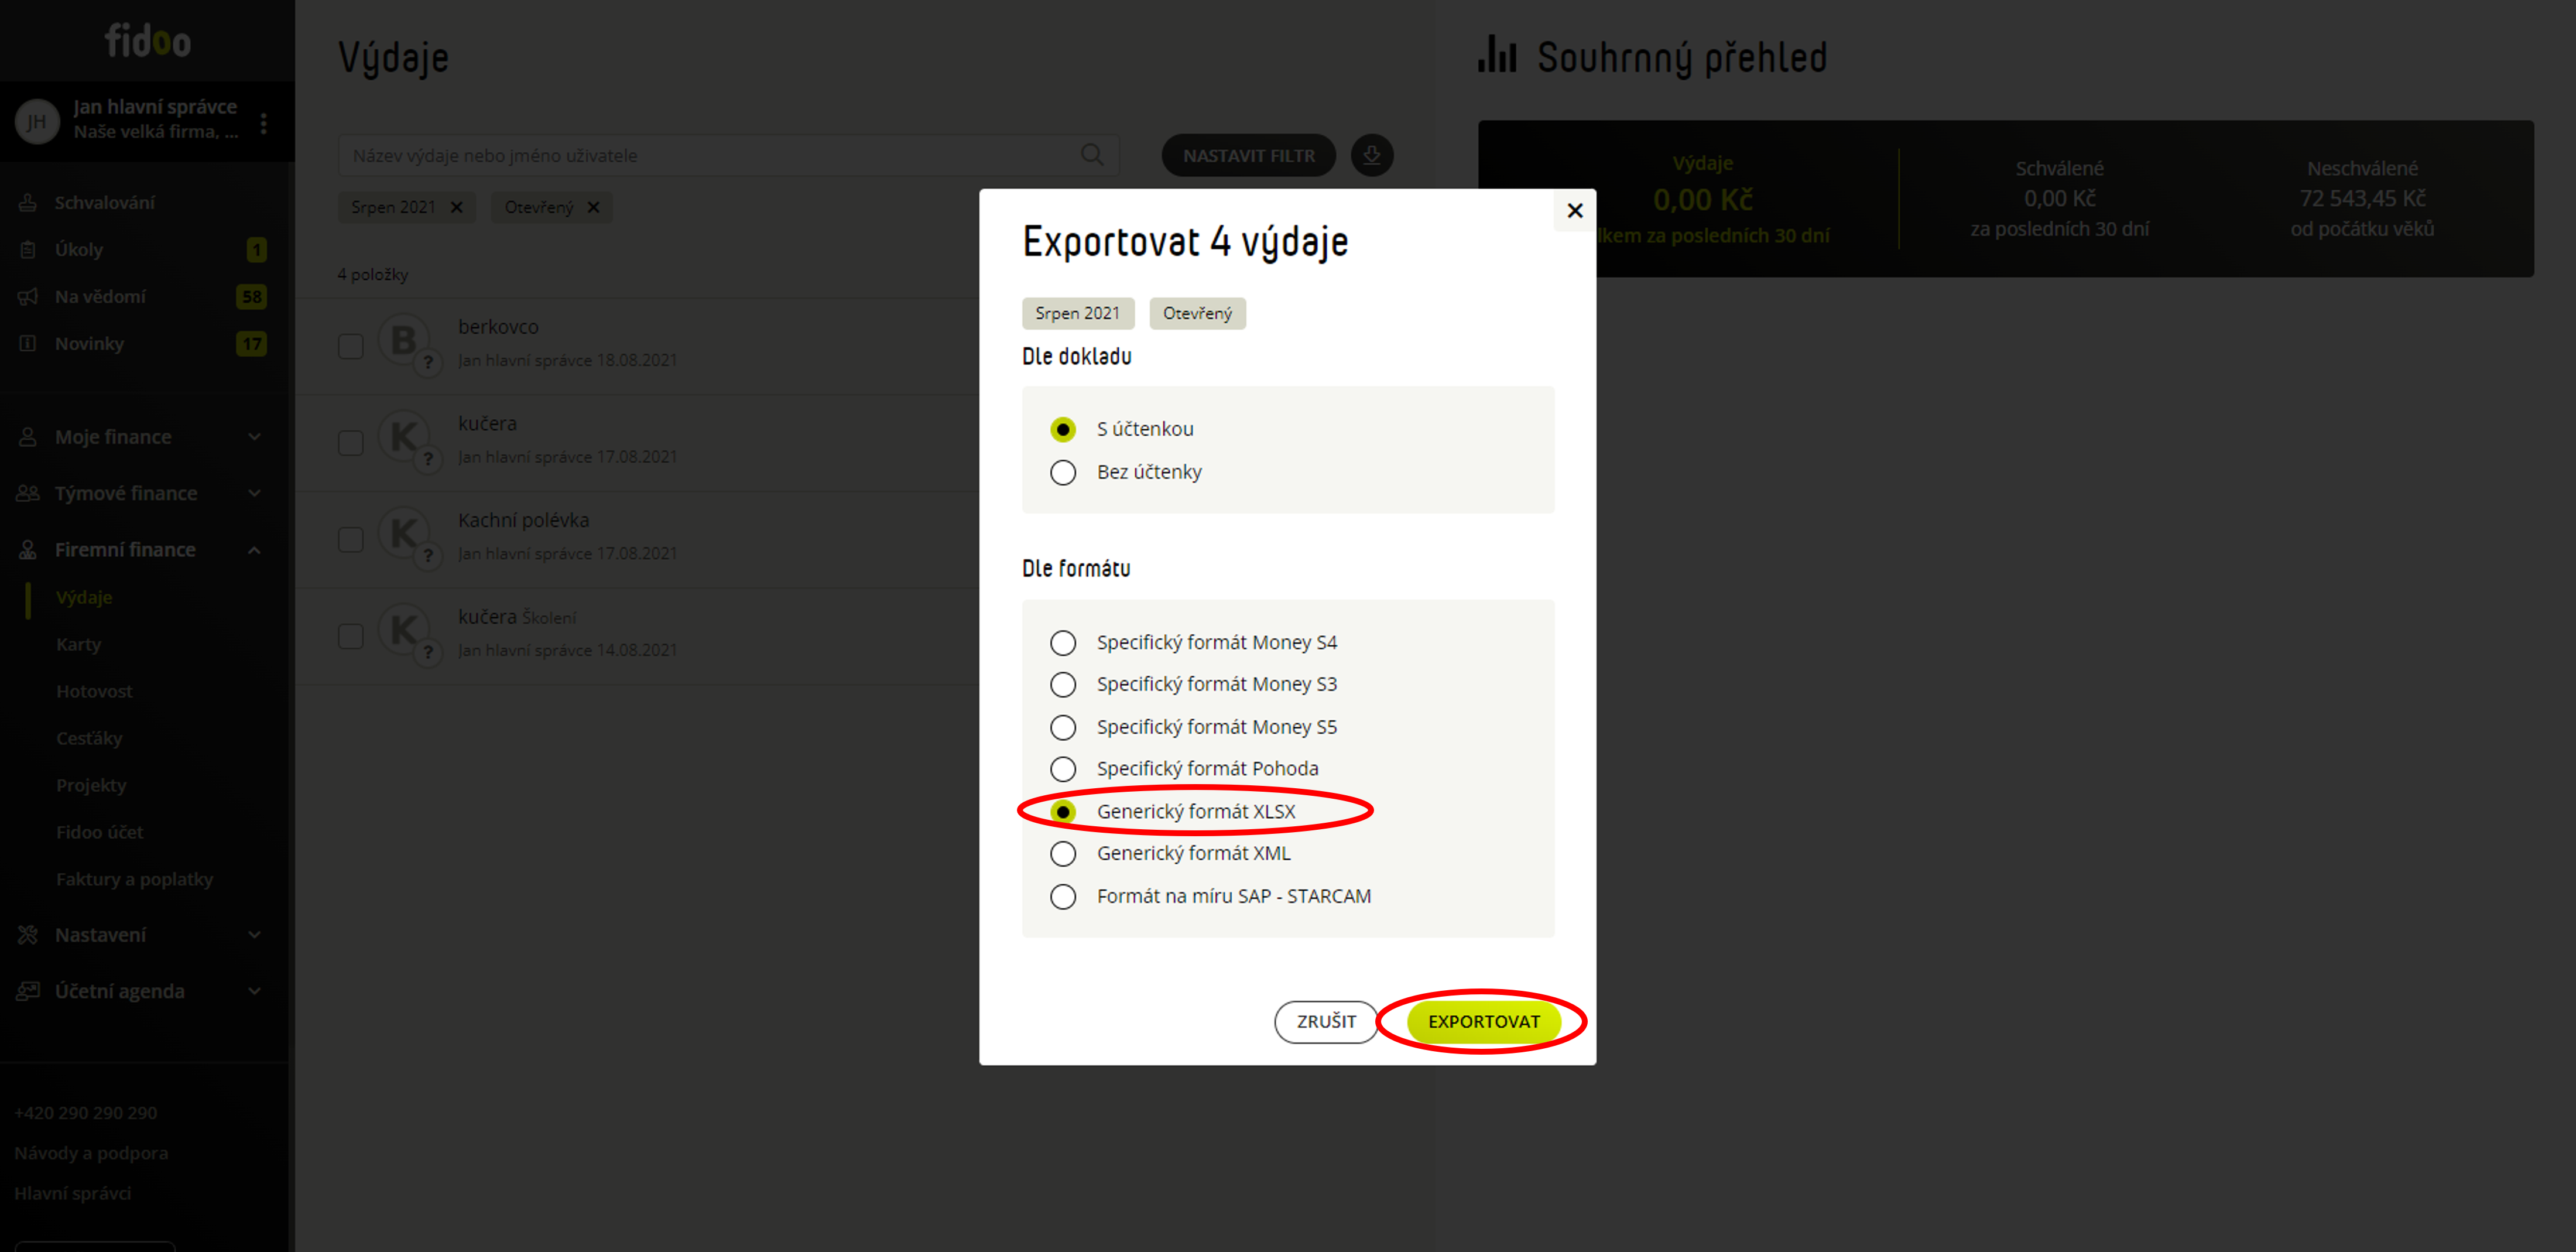
Task: Click the berkovco B avatar
Action: tap(404, 340)
